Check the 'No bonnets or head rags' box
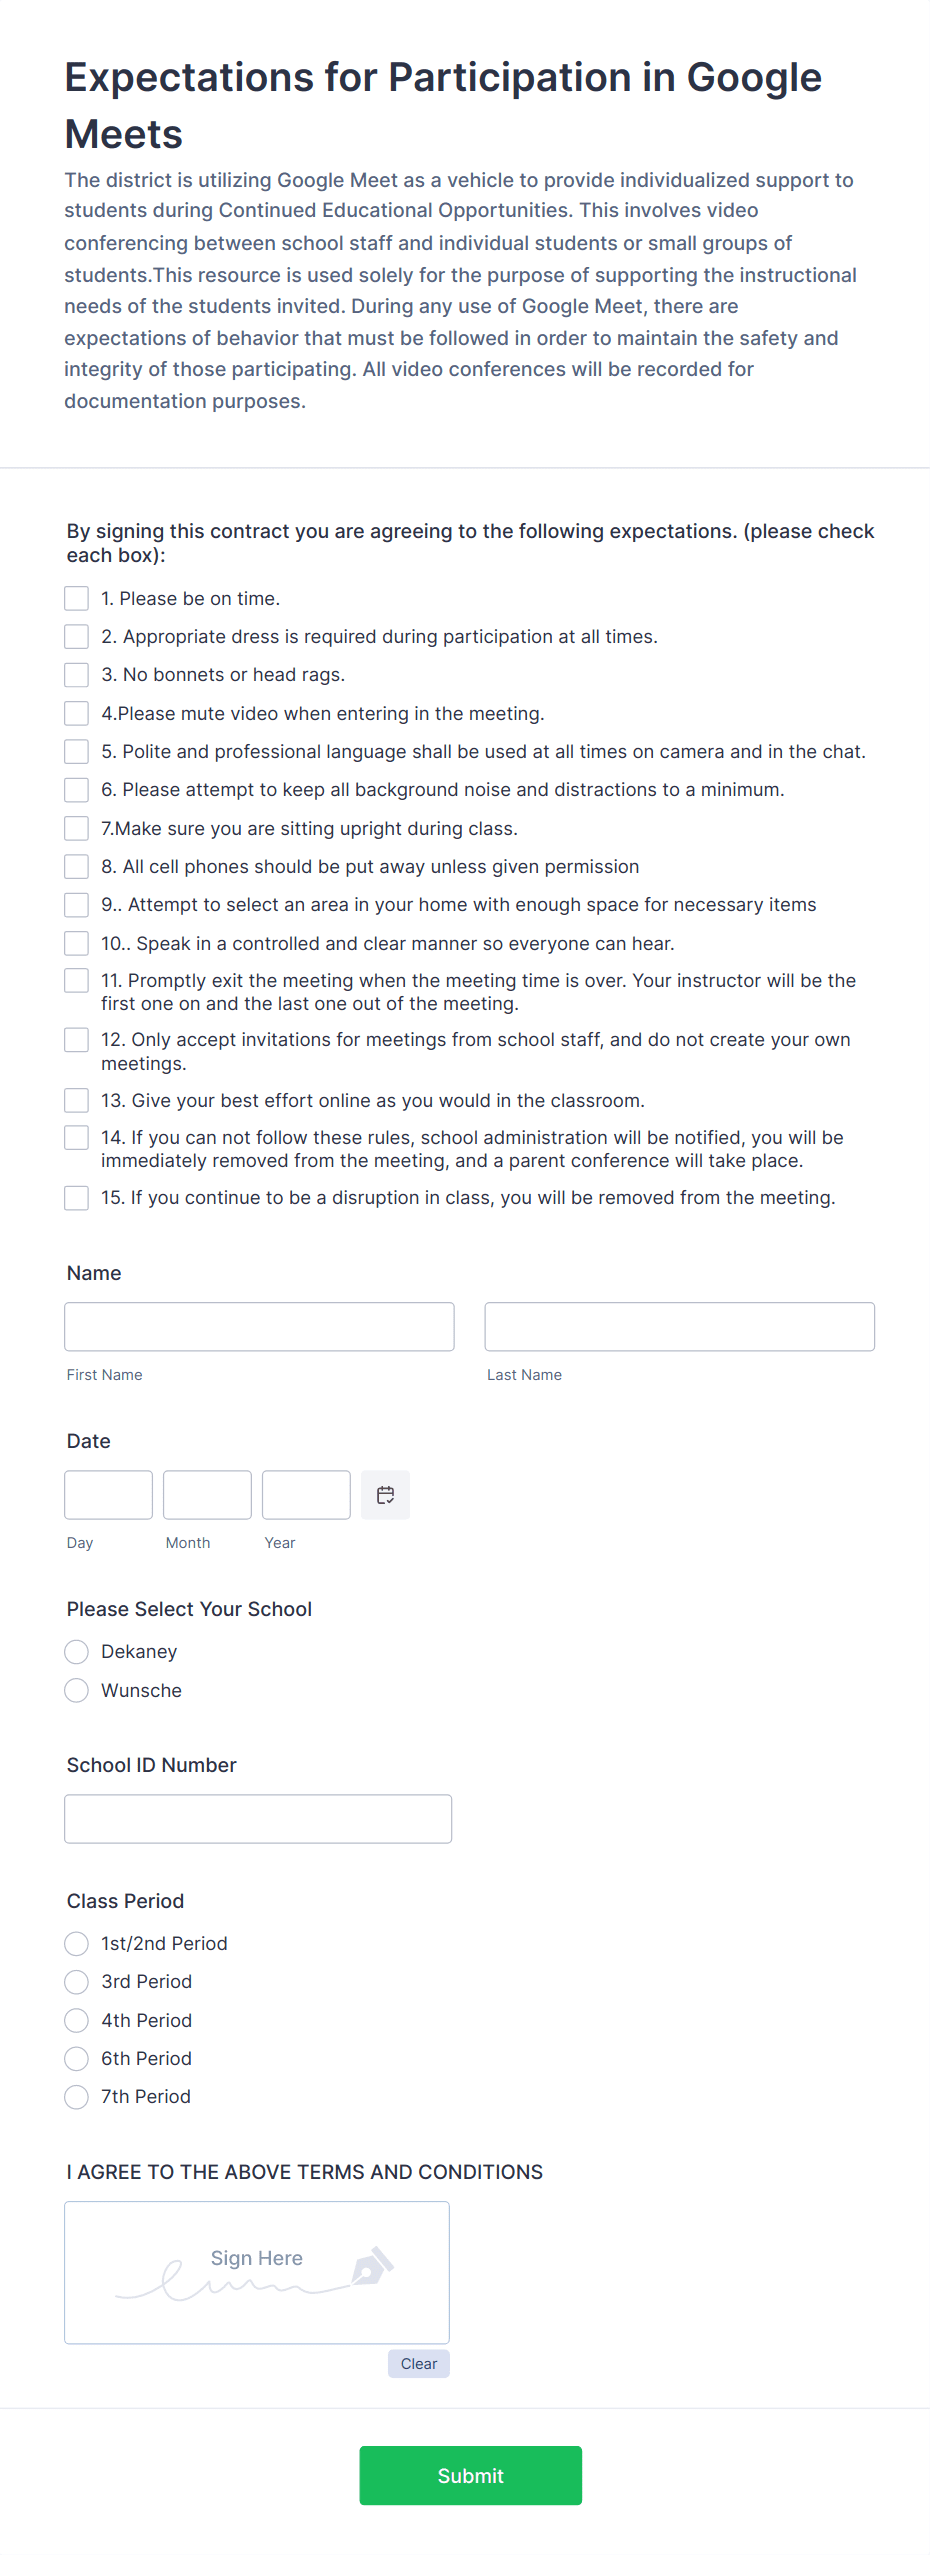 coord(76,674)
